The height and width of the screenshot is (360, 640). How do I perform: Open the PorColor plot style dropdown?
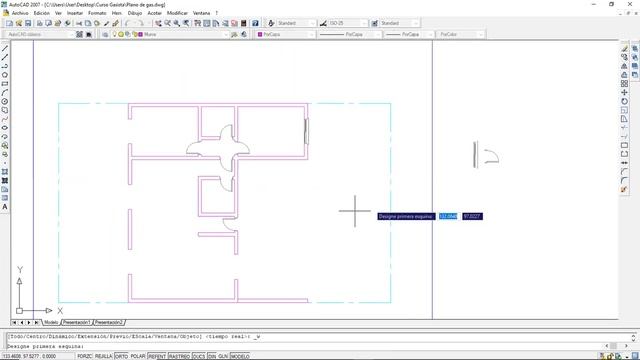coord(481,35)
